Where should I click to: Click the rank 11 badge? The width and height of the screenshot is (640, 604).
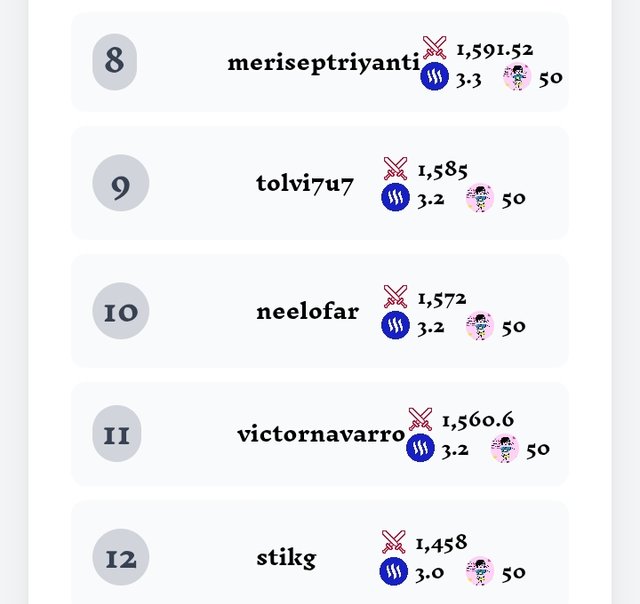(x=117, y=433)
